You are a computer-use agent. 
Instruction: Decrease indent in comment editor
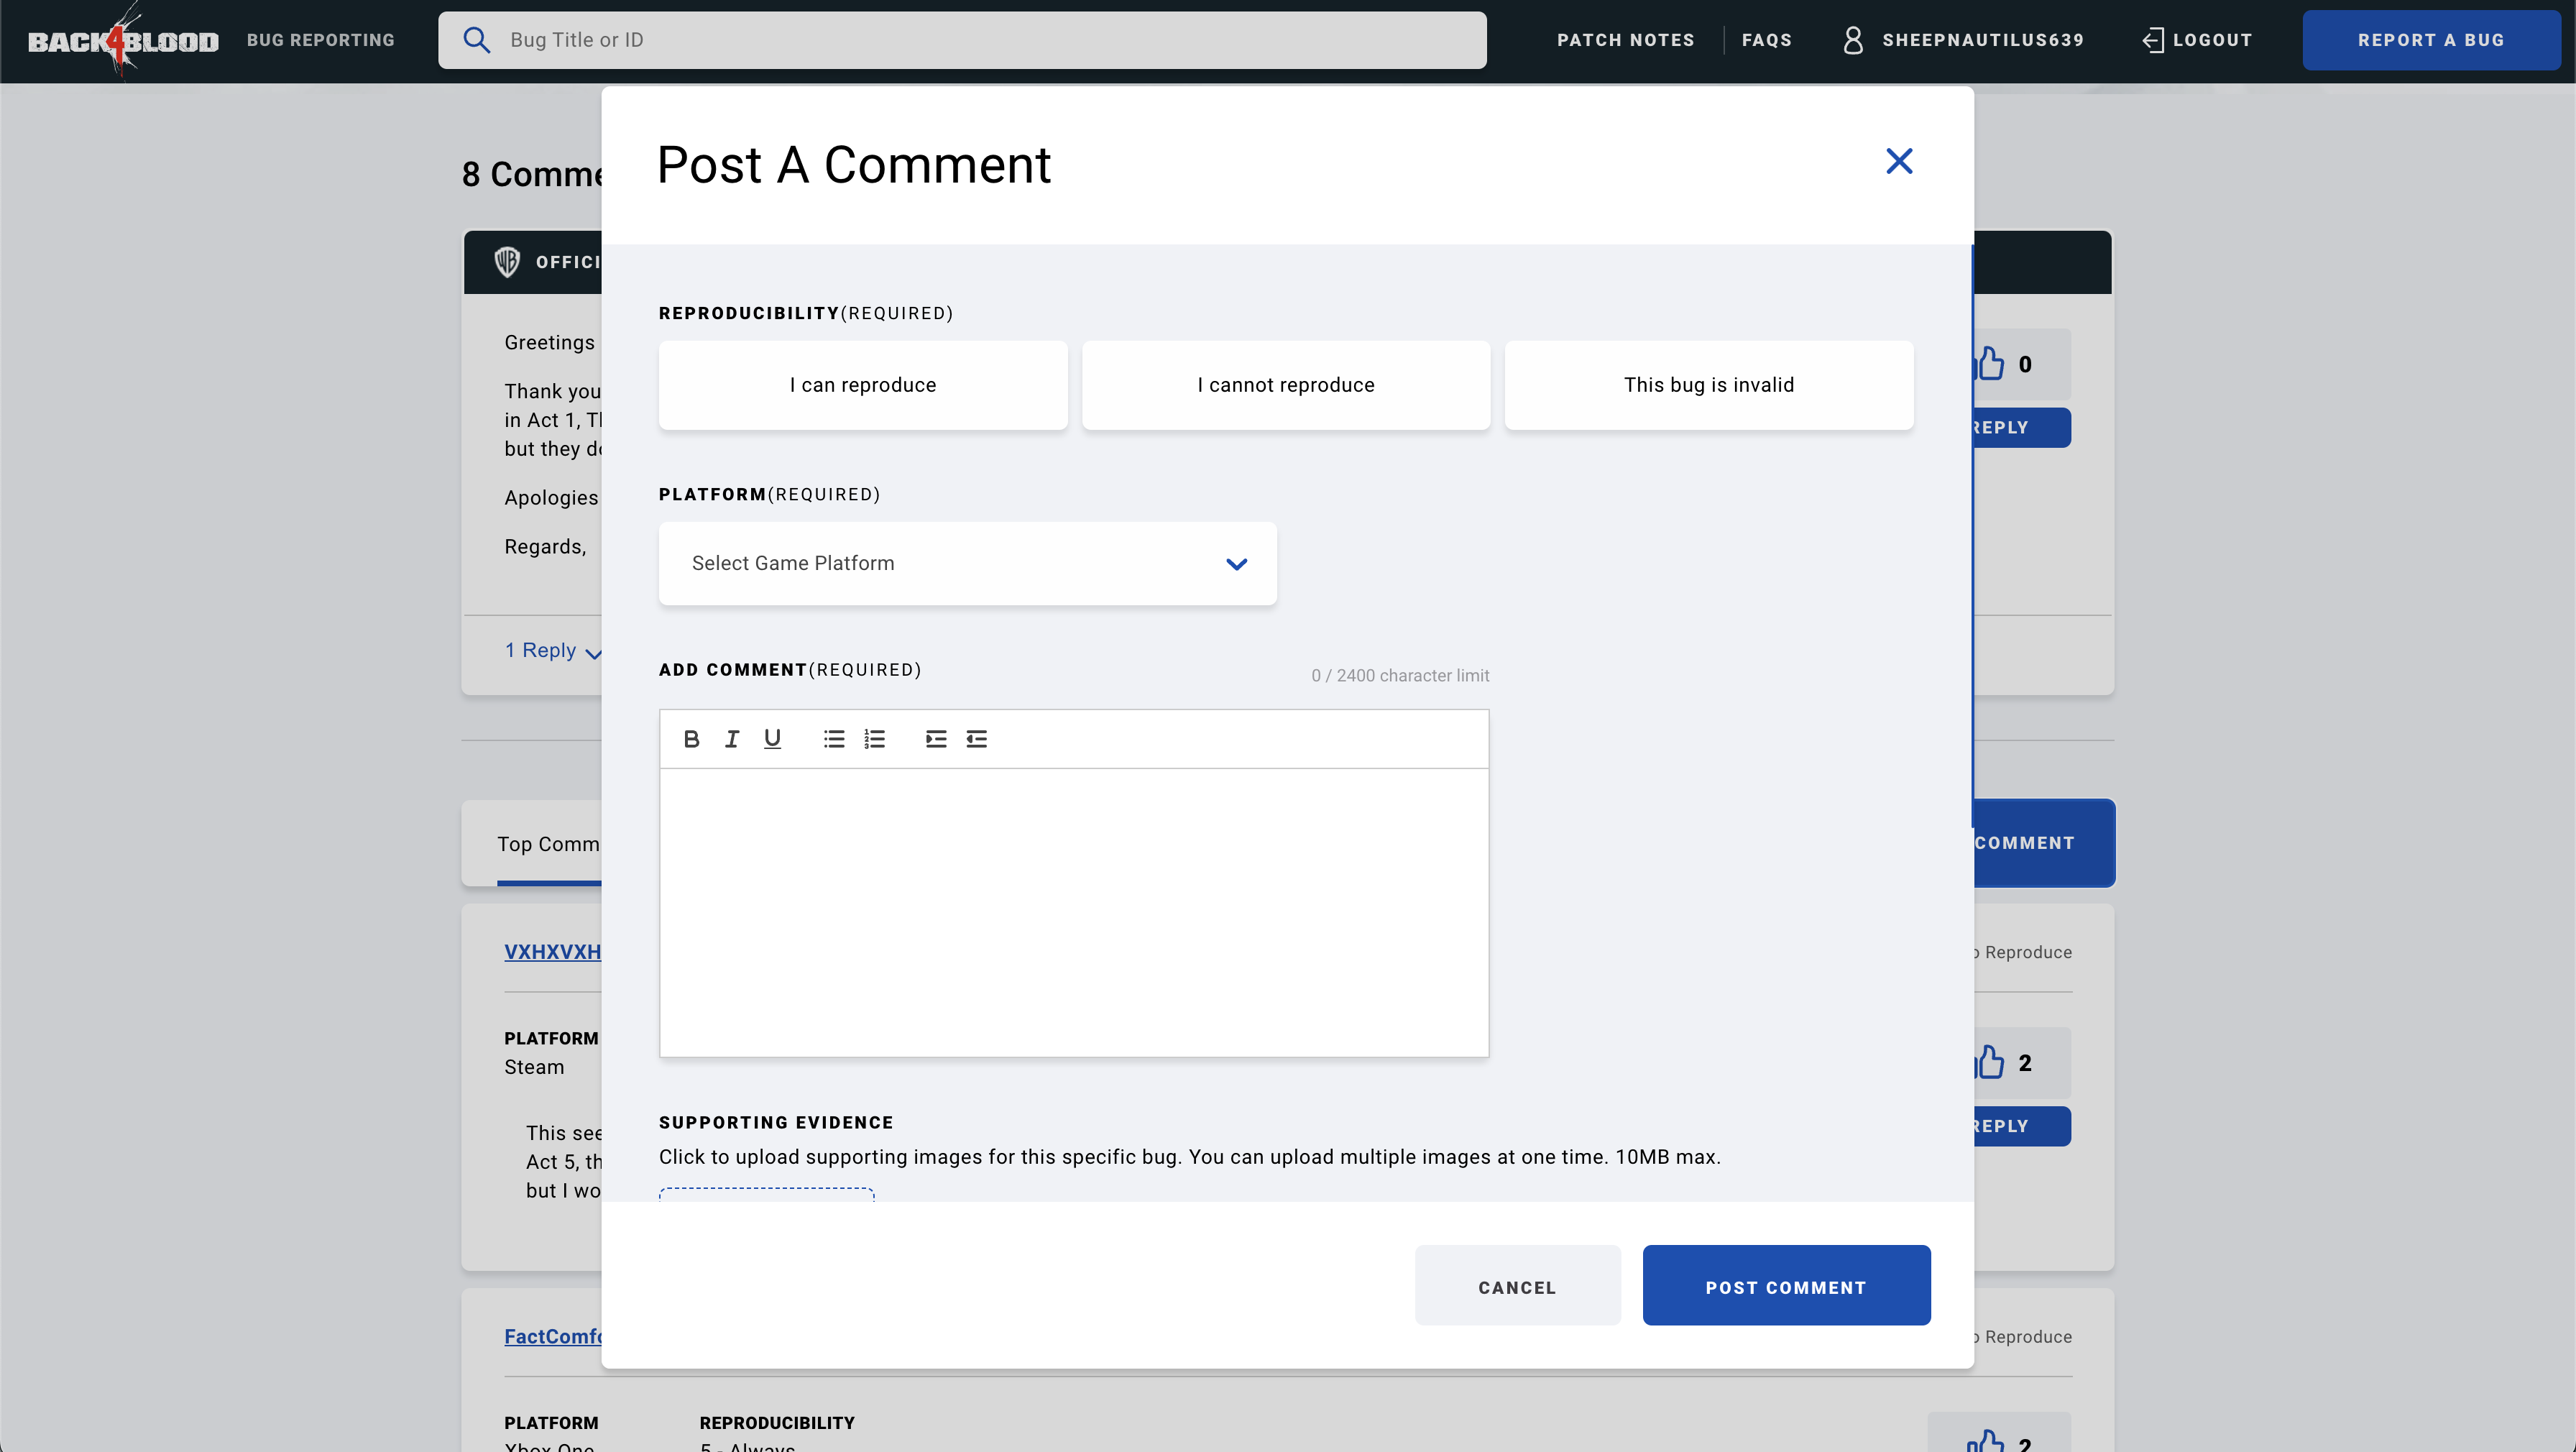[x=977, y=739]
